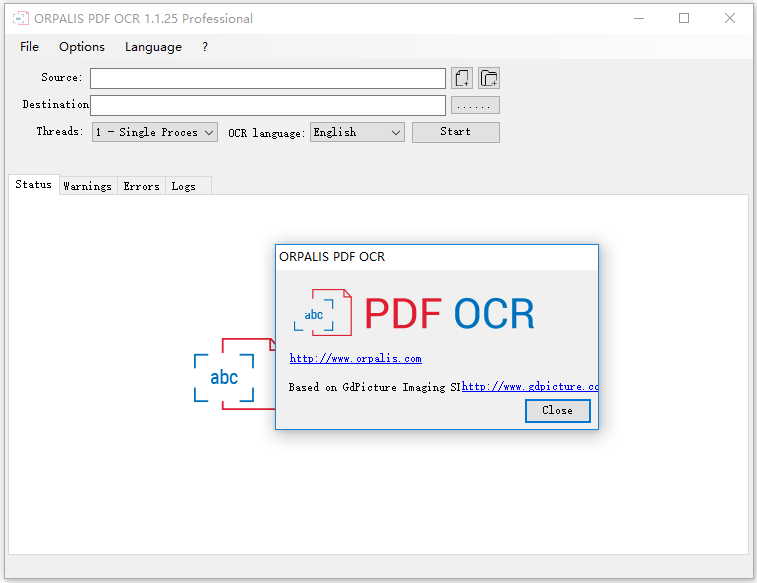
Task: Close the ORPALIS PDF OCR main window
Action: 729,18
